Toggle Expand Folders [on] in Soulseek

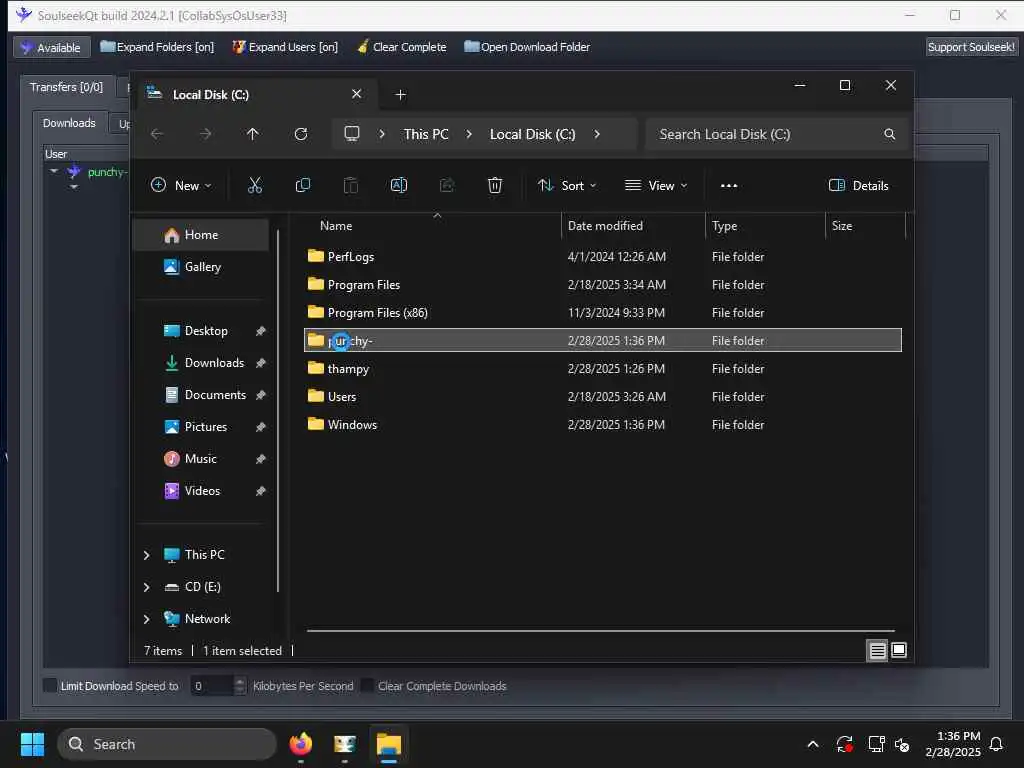pyautogui.click(x=157, y=47)
